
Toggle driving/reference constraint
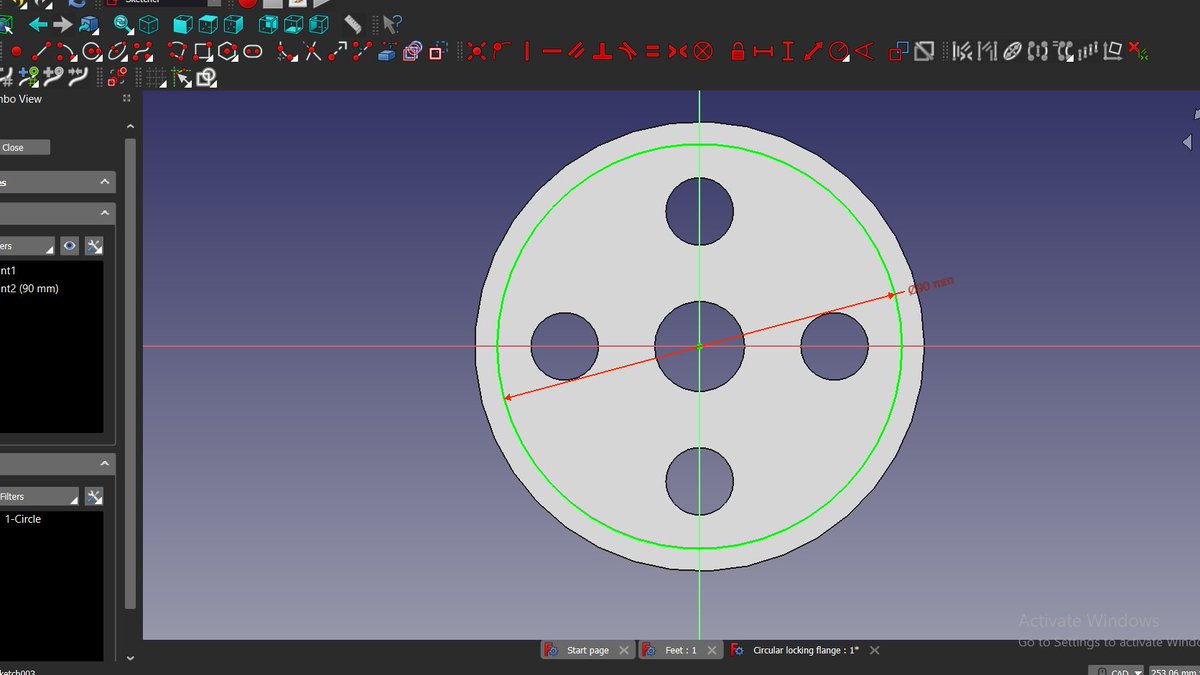click(898, 51)
